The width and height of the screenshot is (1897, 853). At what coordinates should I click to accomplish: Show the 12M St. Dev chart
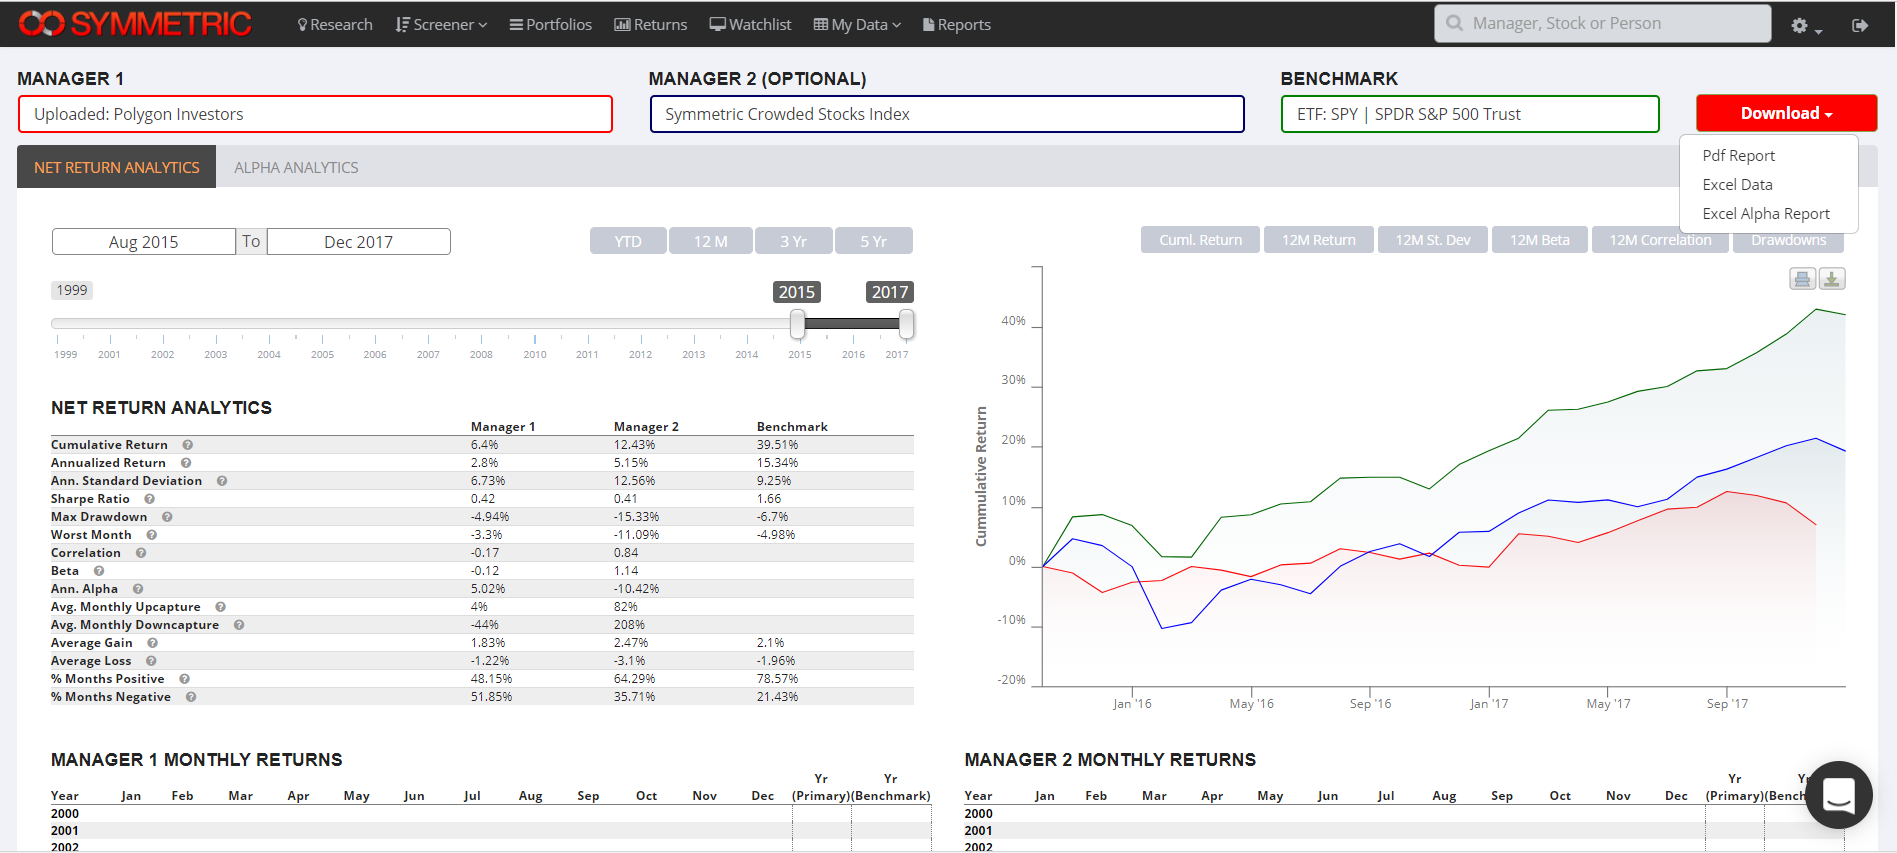pos(1433,240)
